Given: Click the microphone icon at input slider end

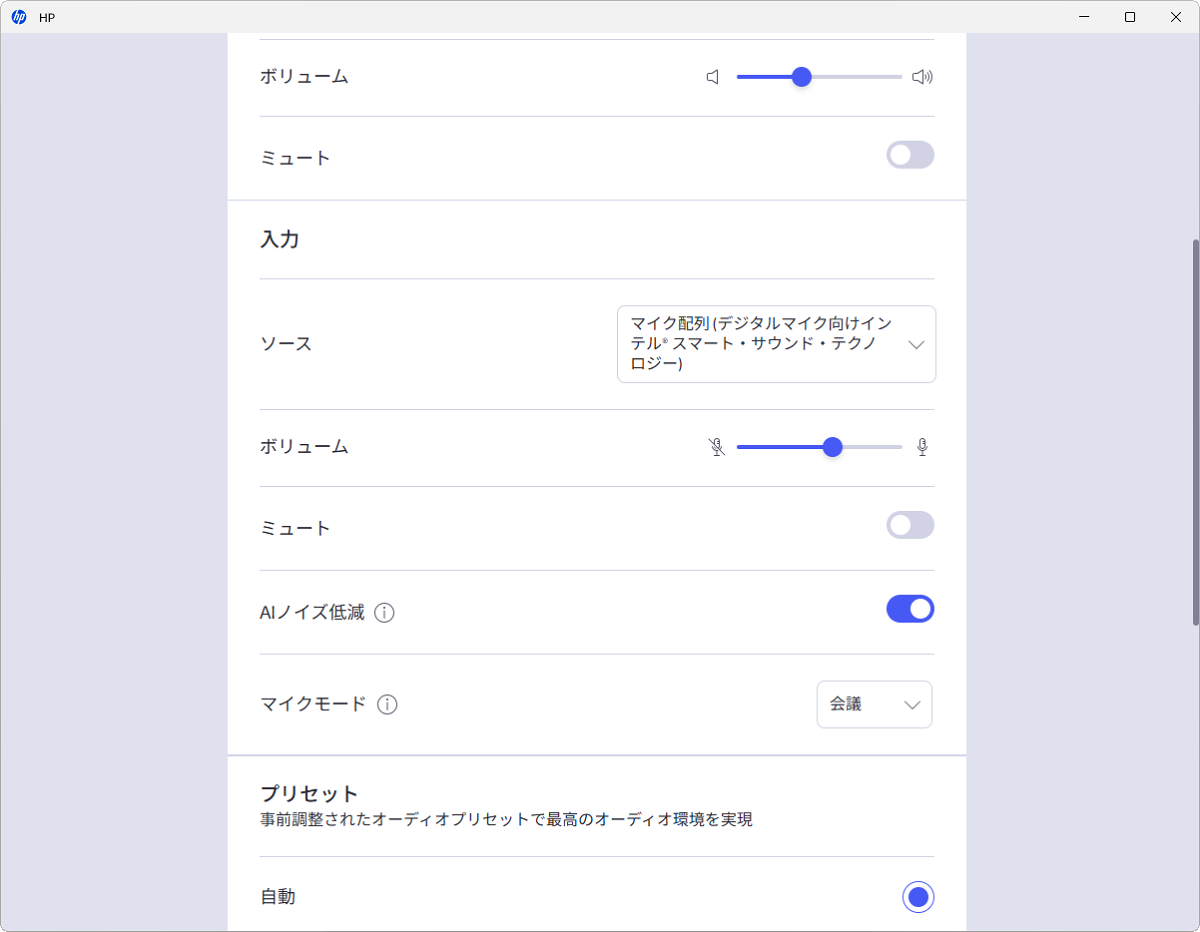Looking at the screenshot, I should pos(922,447).
